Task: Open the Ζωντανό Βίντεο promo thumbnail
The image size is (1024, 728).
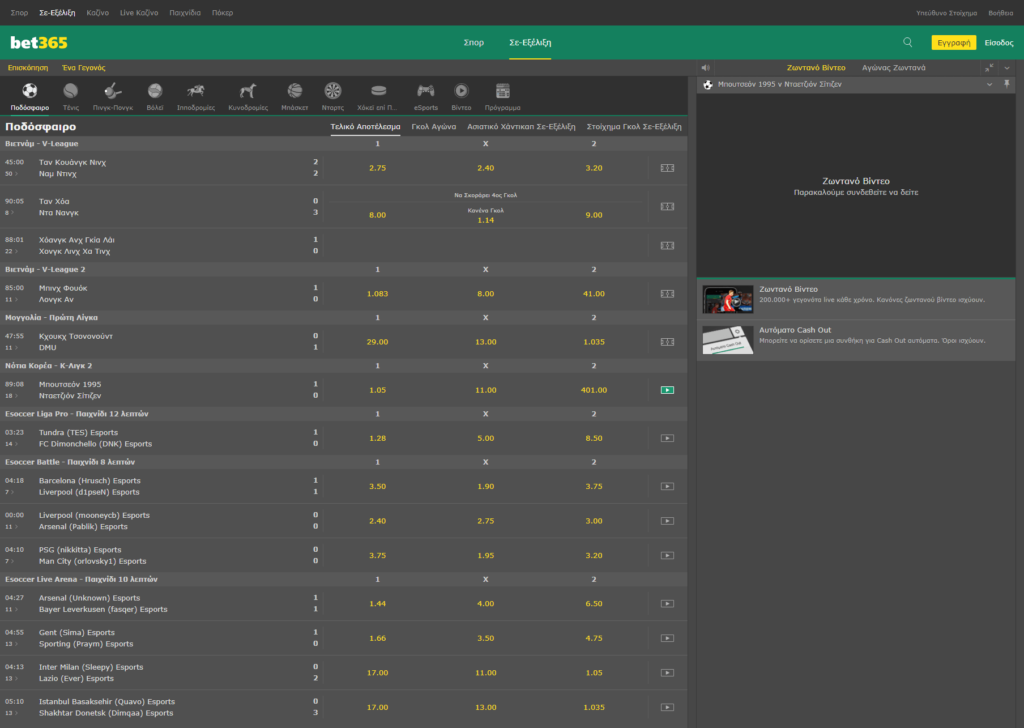Action: click(728, 299)
